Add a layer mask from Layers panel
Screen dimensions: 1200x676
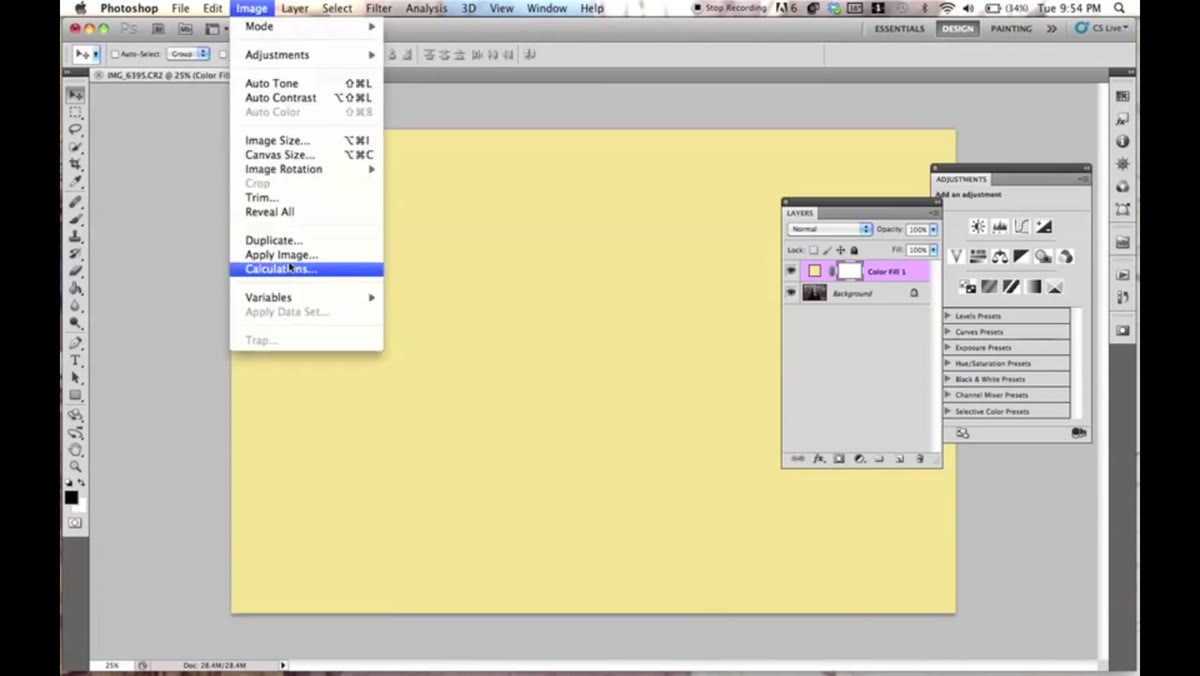point(839,459)
